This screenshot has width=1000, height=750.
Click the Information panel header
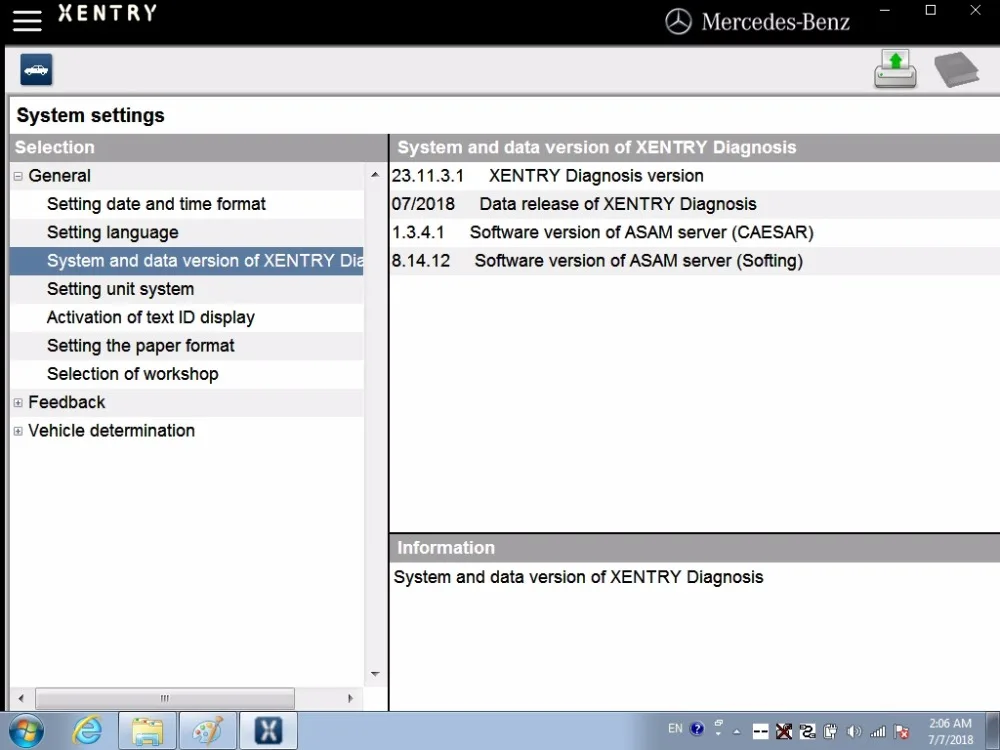point(695,548)
